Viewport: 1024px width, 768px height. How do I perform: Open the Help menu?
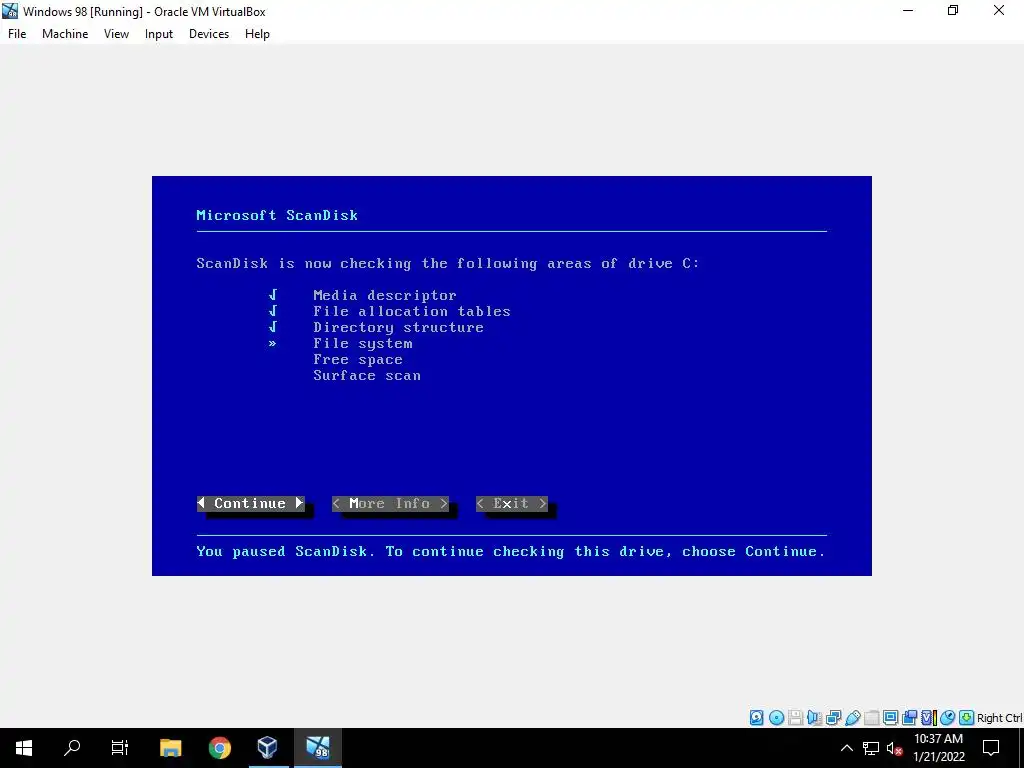tap(257, 34)
